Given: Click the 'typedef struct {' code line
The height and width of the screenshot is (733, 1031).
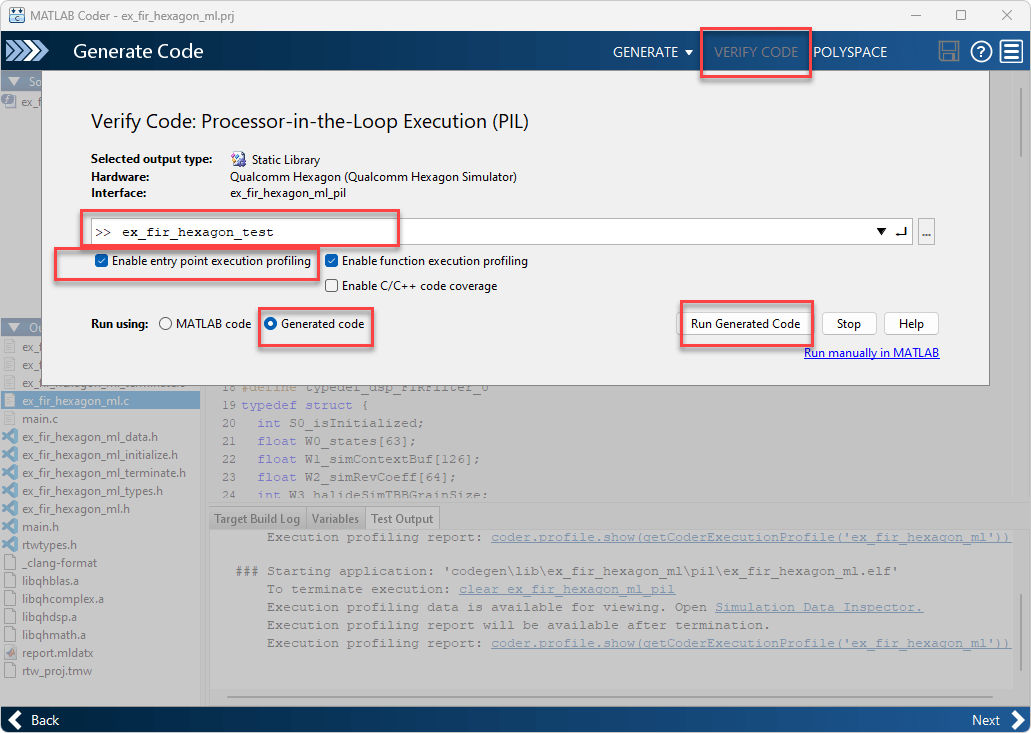Looking at the screenshot, I should pos(304,405).
